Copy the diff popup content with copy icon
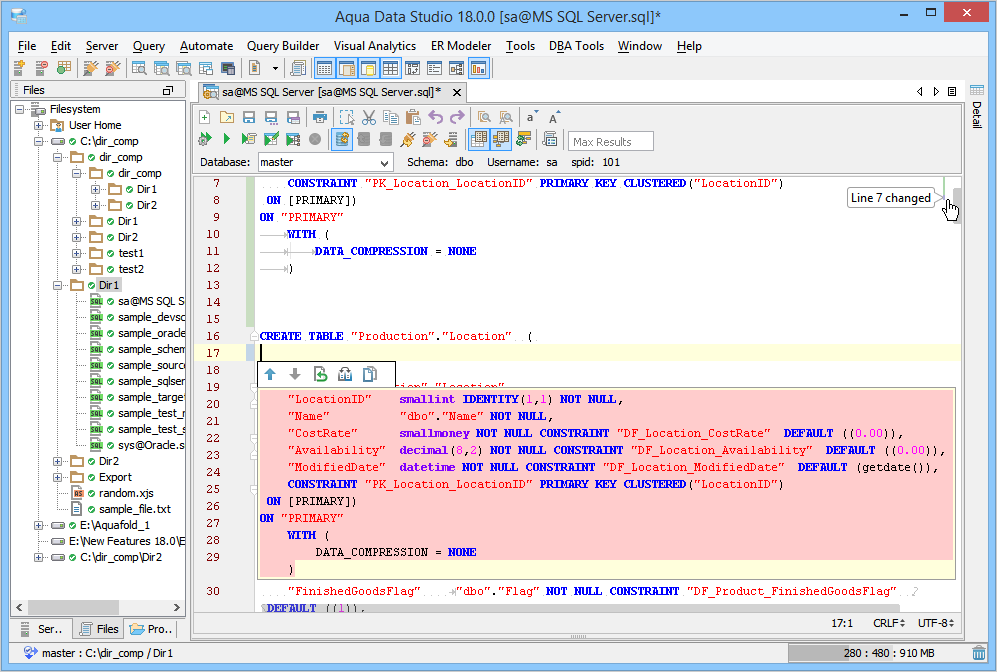This screenshot has height=672, width=997. click(370, 374)
